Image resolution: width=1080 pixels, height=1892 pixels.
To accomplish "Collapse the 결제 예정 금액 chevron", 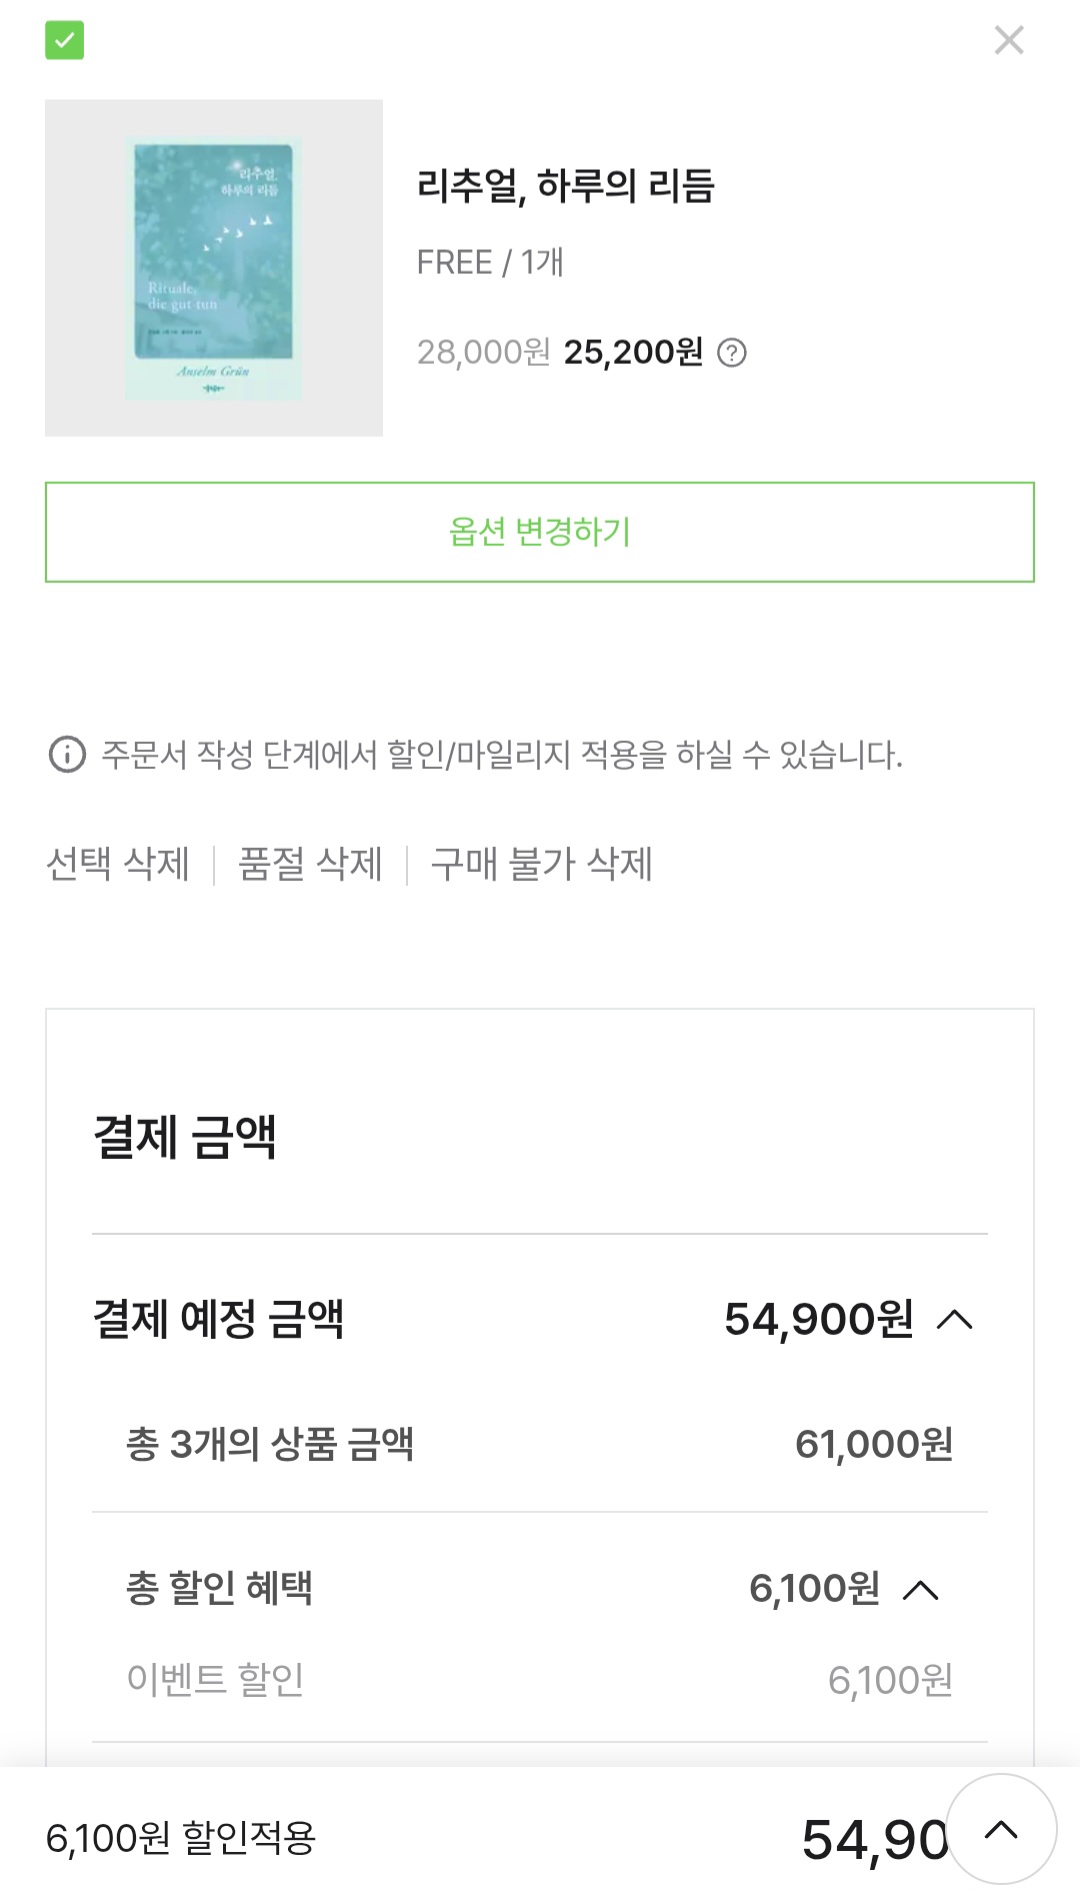I will coord(954,1320).
